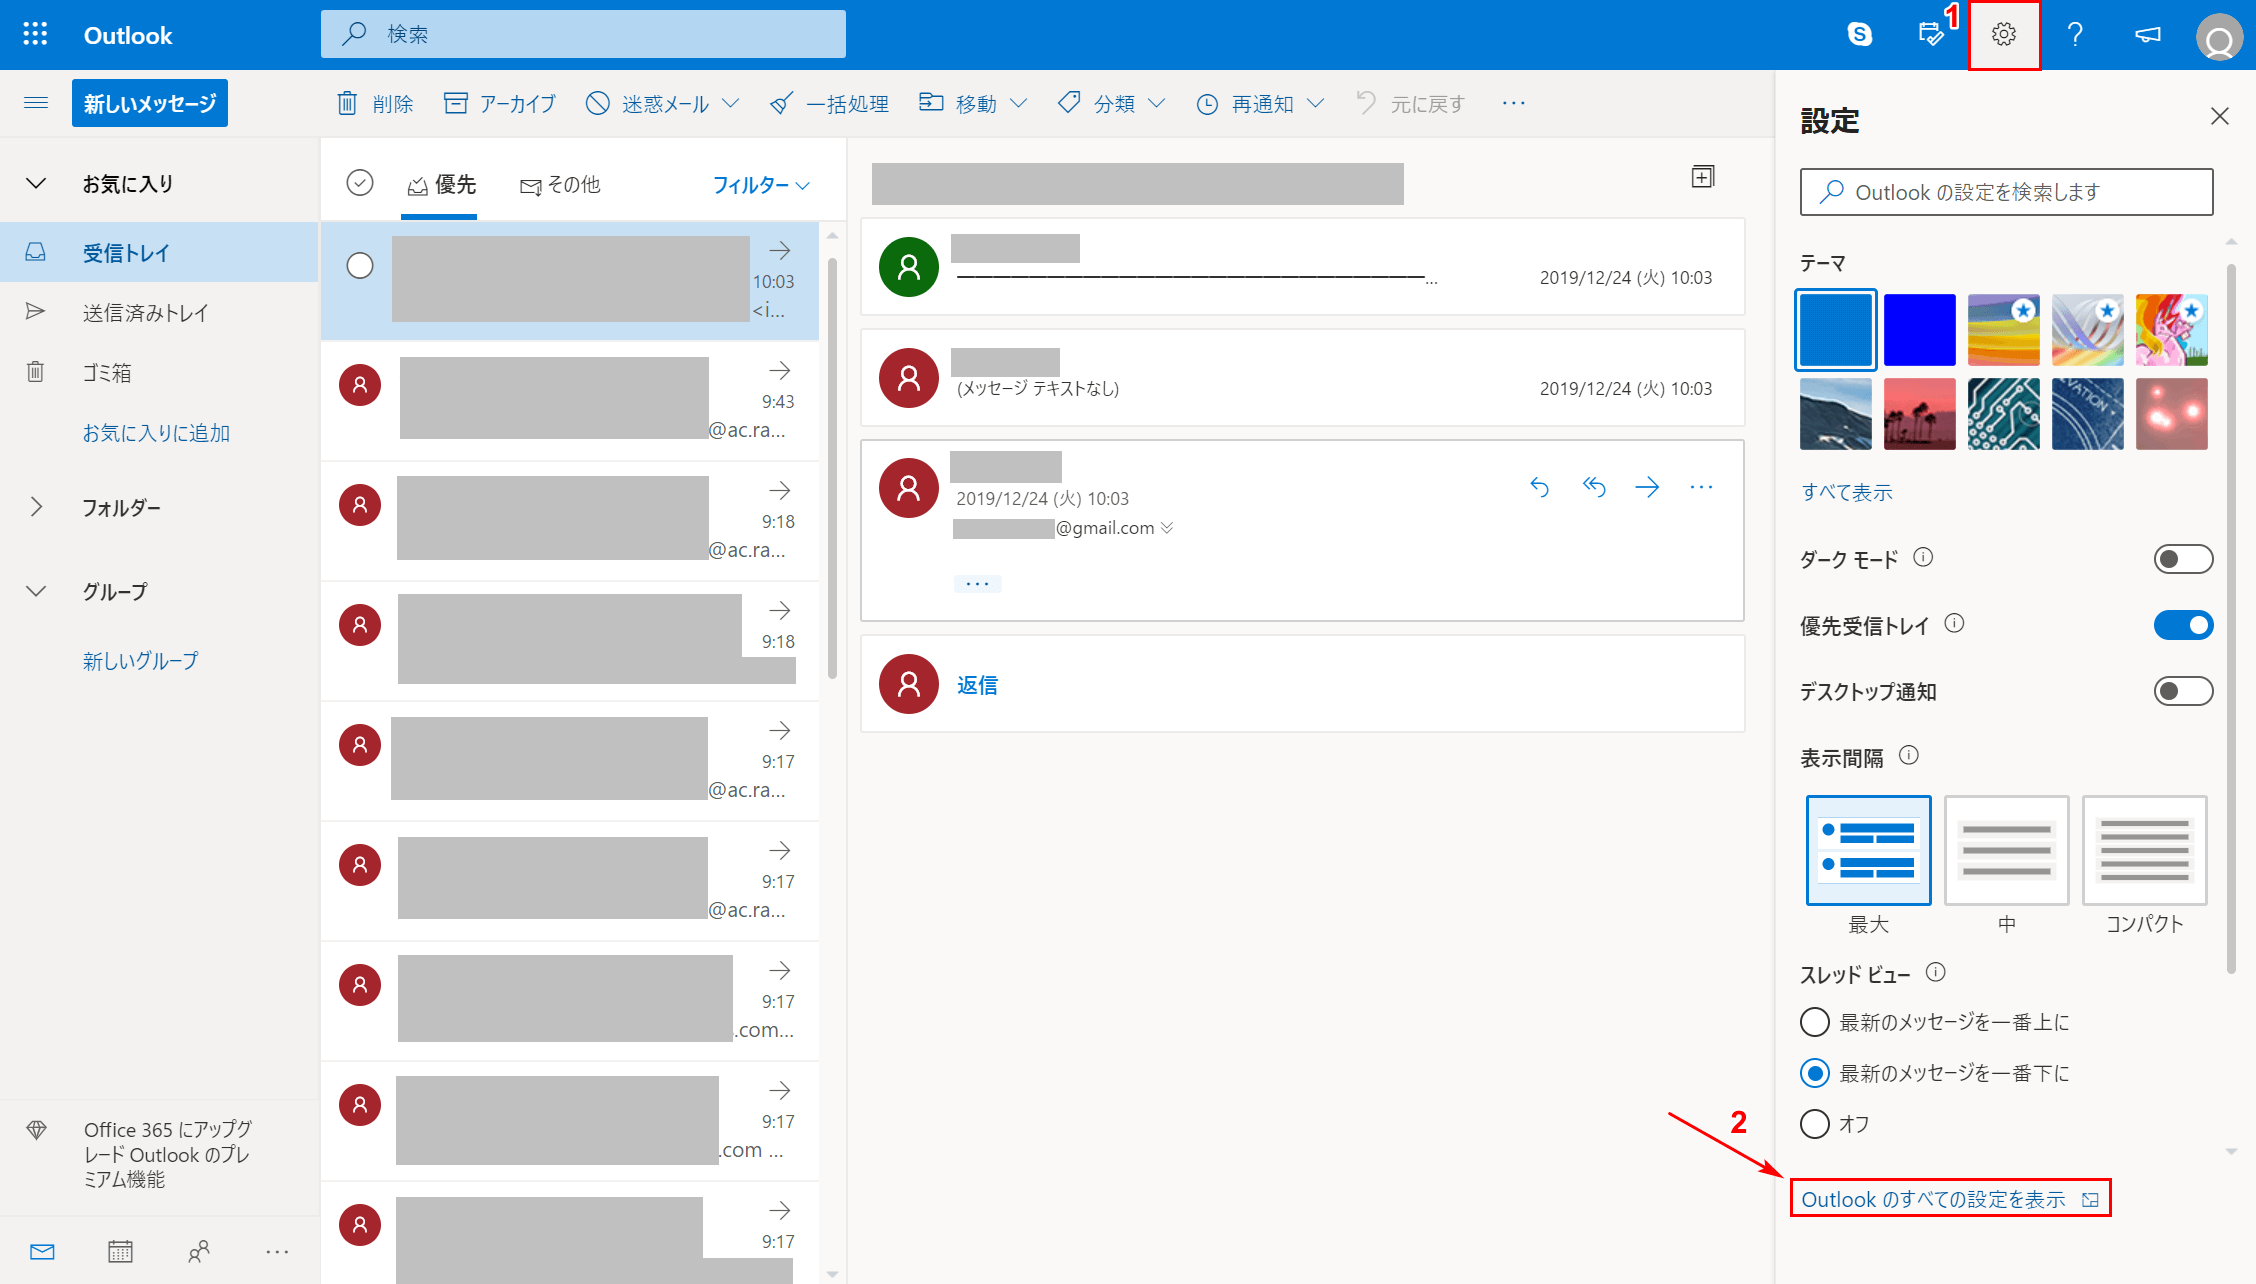2256x1284 pixels.
Task: Click the 新しいメッセージ button
Action: [x=149, y=103]
